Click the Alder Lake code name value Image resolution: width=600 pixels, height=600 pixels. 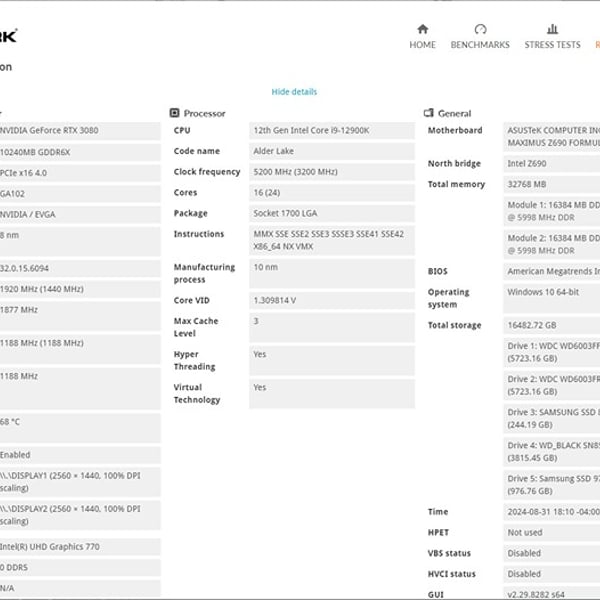point(332,151)
